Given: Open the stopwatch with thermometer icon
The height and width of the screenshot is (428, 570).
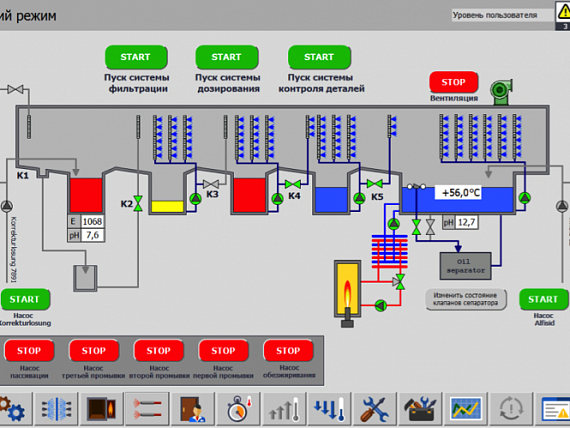Looking at the screenshot, I should 238,409.
